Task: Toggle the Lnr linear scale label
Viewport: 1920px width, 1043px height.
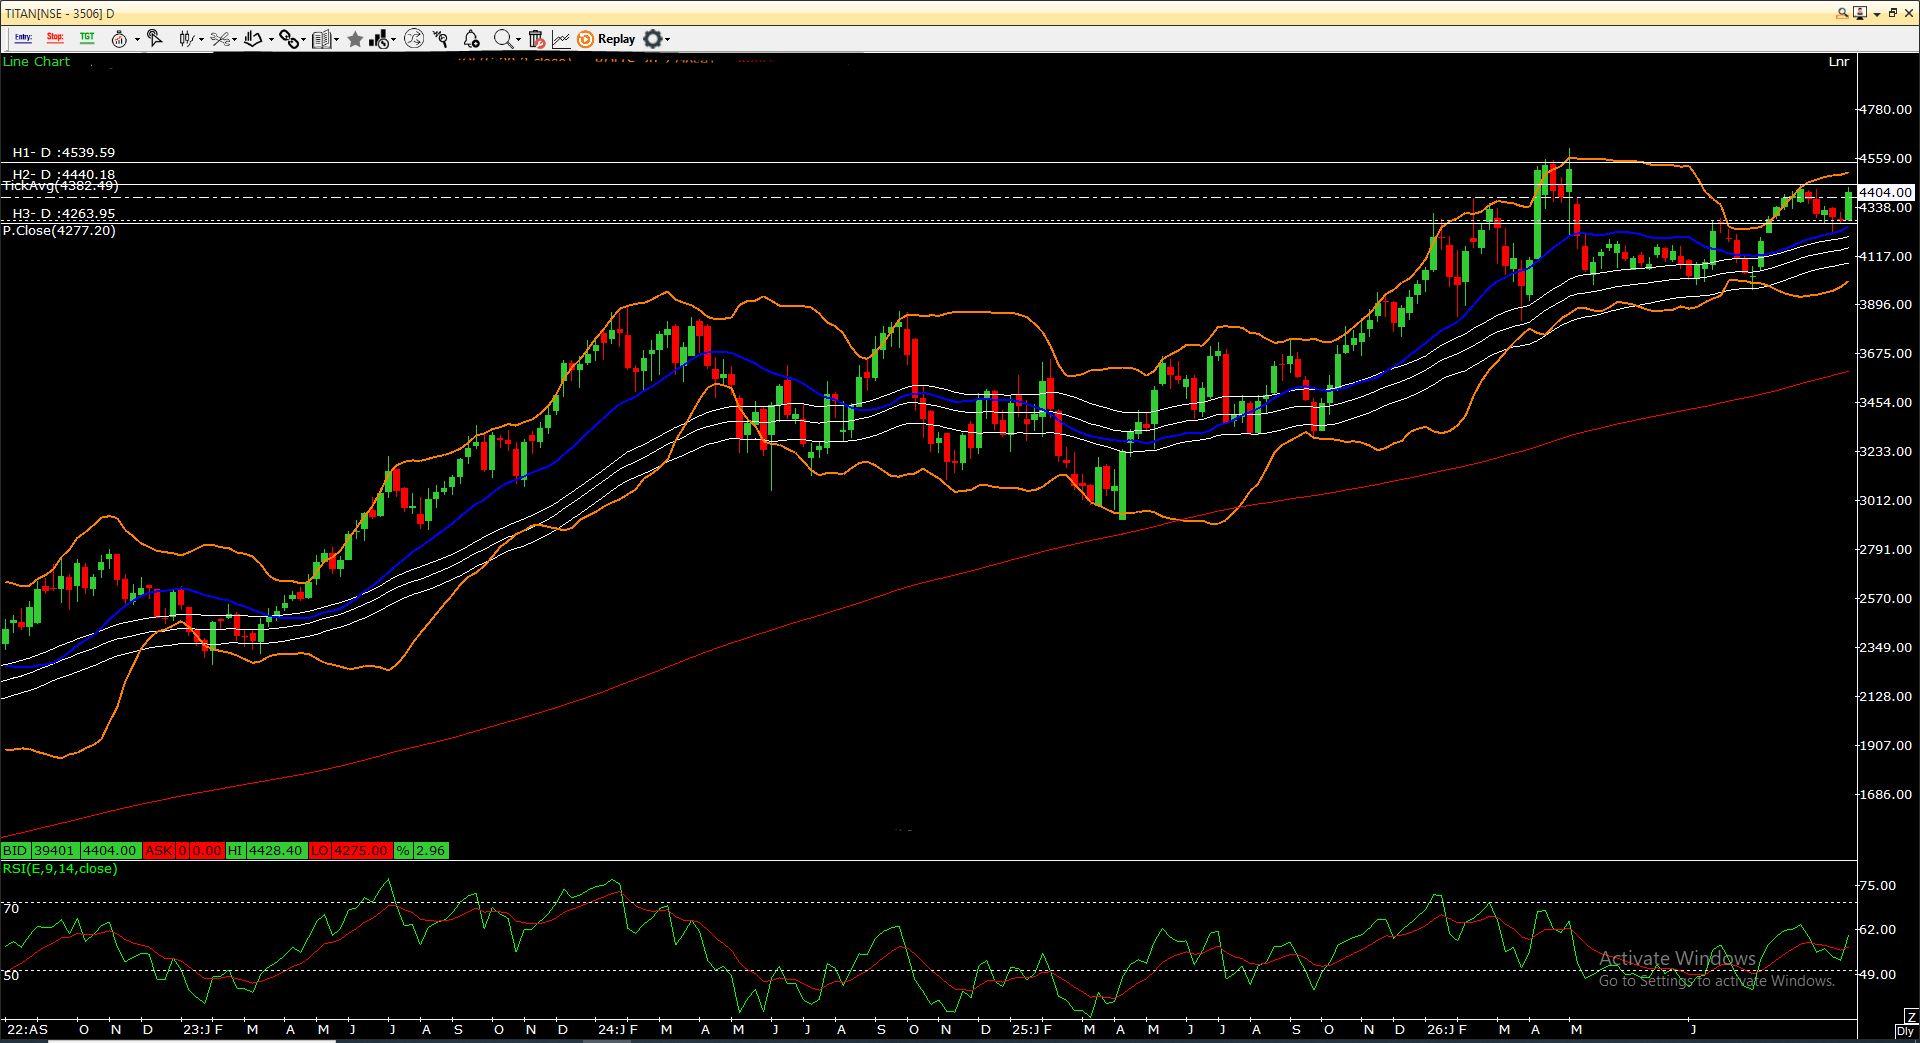Action: (1838, 62)
